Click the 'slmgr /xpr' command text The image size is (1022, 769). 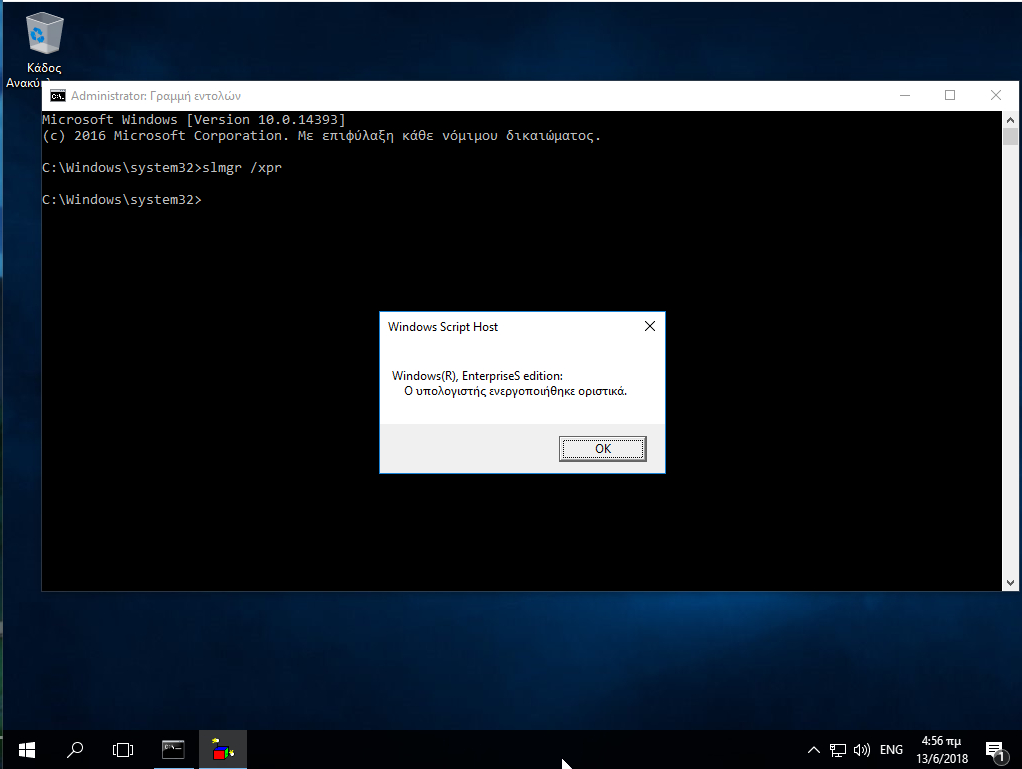tap(242, 167)
